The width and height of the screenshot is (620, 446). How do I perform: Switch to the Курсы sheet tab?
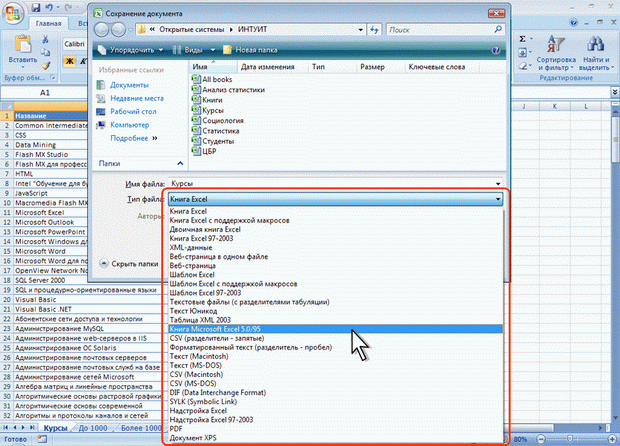pyautogui.click(x=55, y=428)
